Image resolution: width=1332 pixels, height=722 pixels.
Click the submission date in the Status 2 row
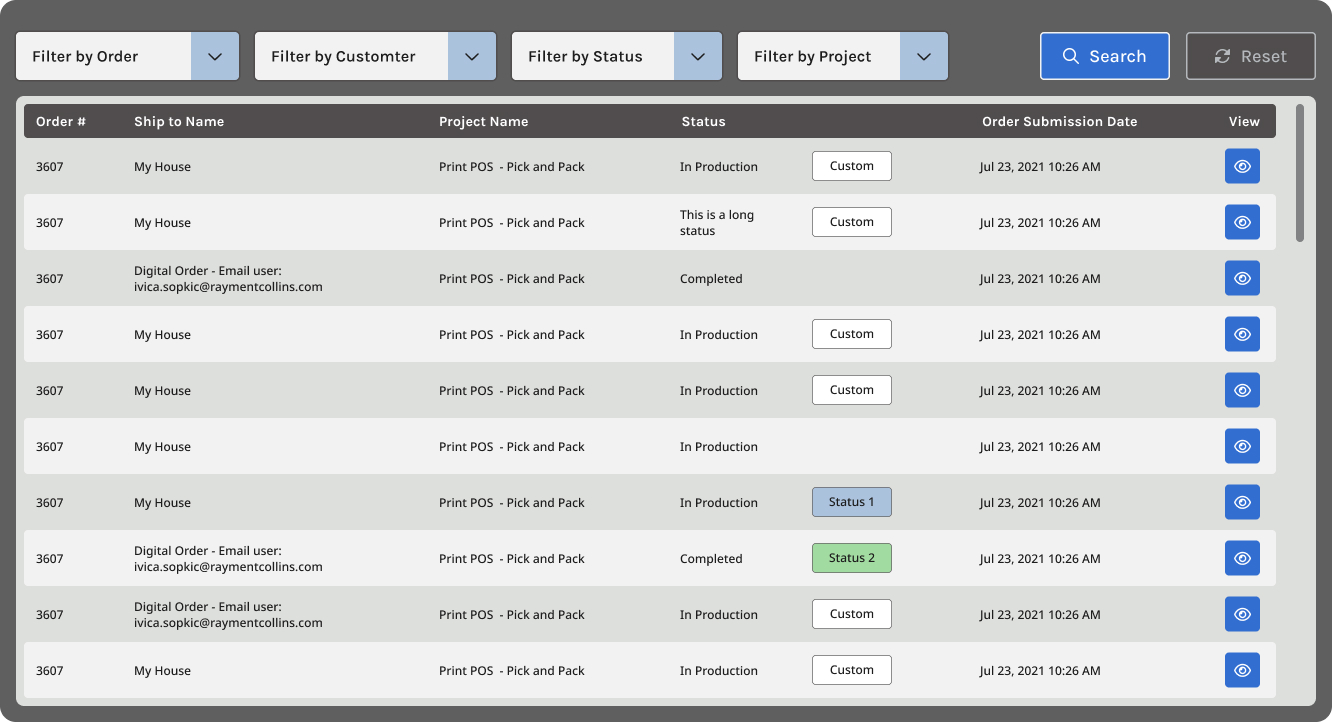1040,559
